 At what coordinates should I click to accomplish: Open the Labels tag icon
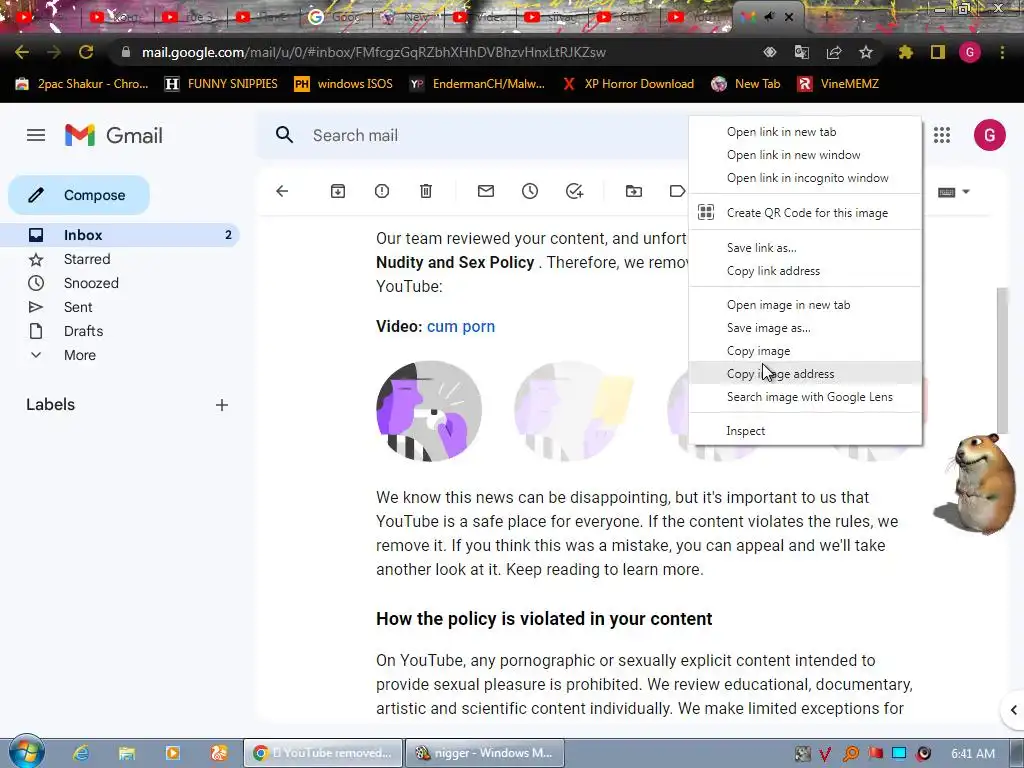(677, 191)
